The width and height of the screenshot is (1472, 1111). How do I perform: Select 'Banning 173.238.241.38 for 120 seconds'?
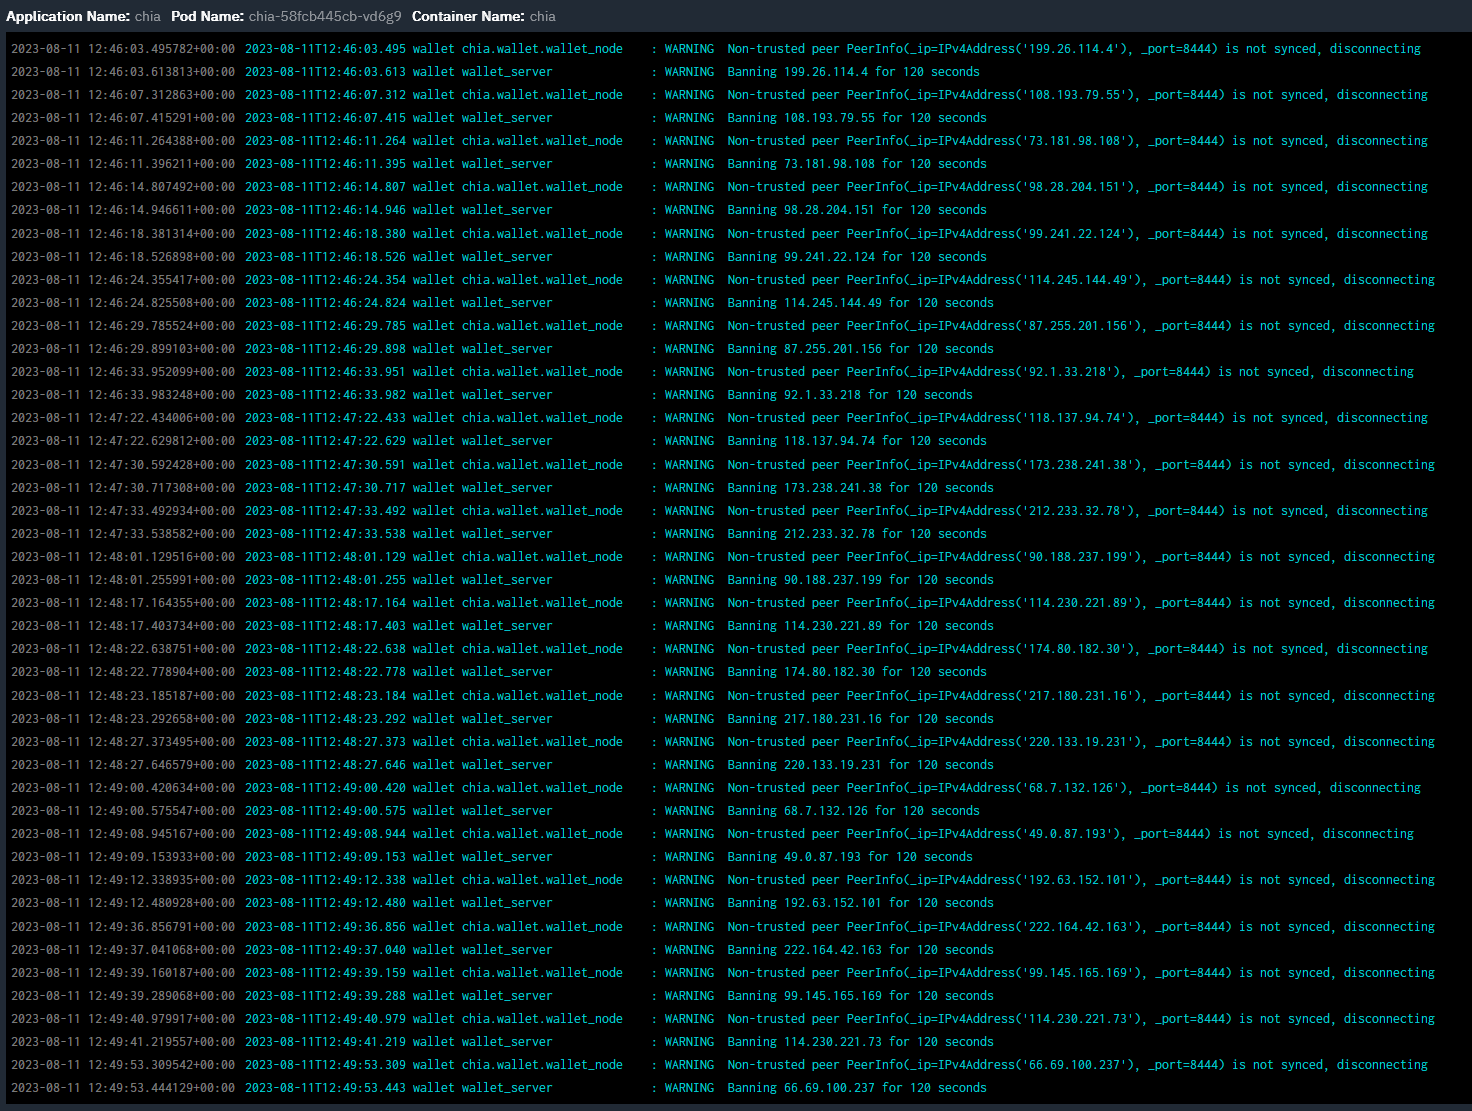pyautogui.click(x=860, y=488)
